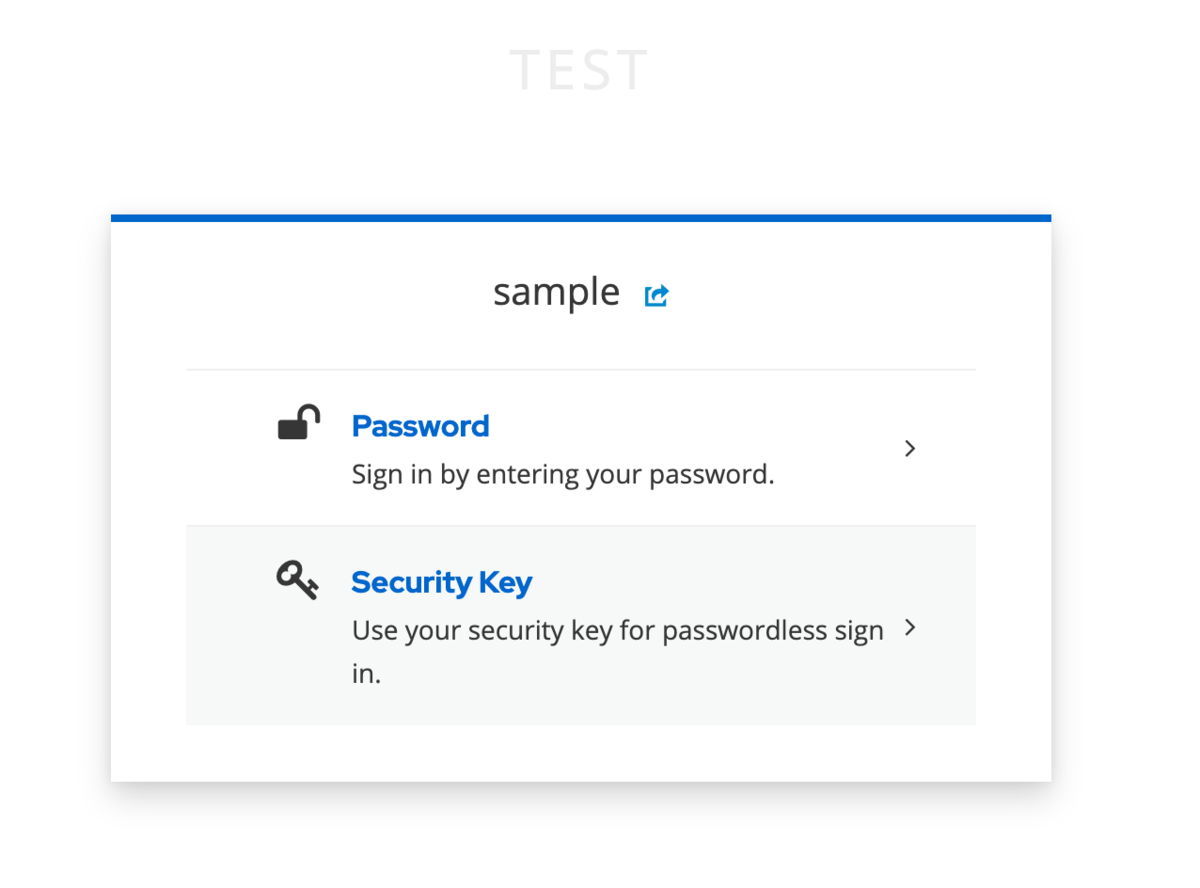Click the word "Security" in Security Key title
The image size is (1200, 888).
point(410,582)
